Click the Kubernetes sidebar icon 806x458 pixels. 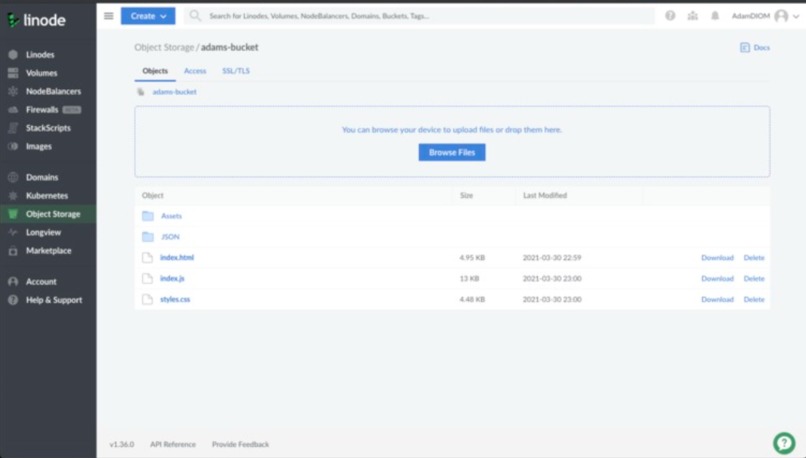[13, 196]
